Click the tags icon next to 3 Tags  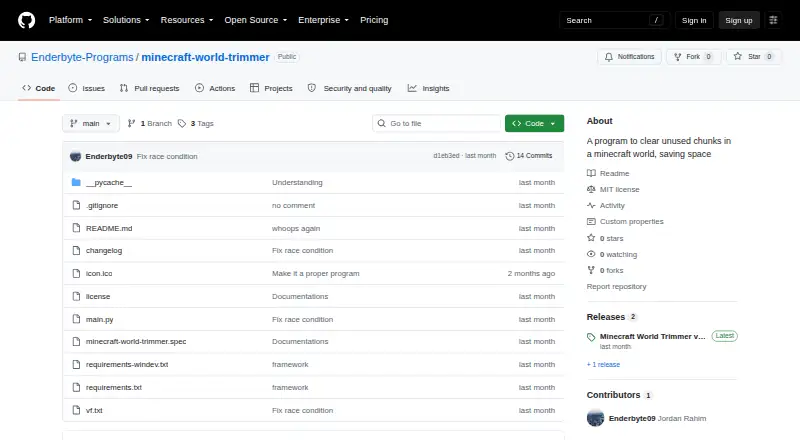(182, 124)
